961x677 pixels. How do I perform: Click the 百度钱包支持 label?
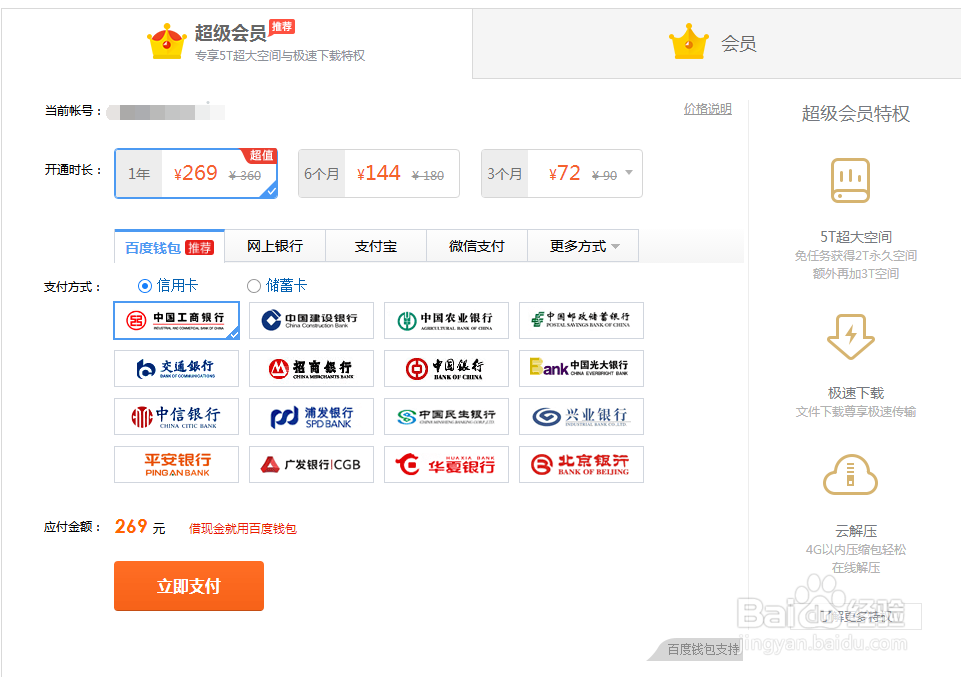[x=703, y=649]
